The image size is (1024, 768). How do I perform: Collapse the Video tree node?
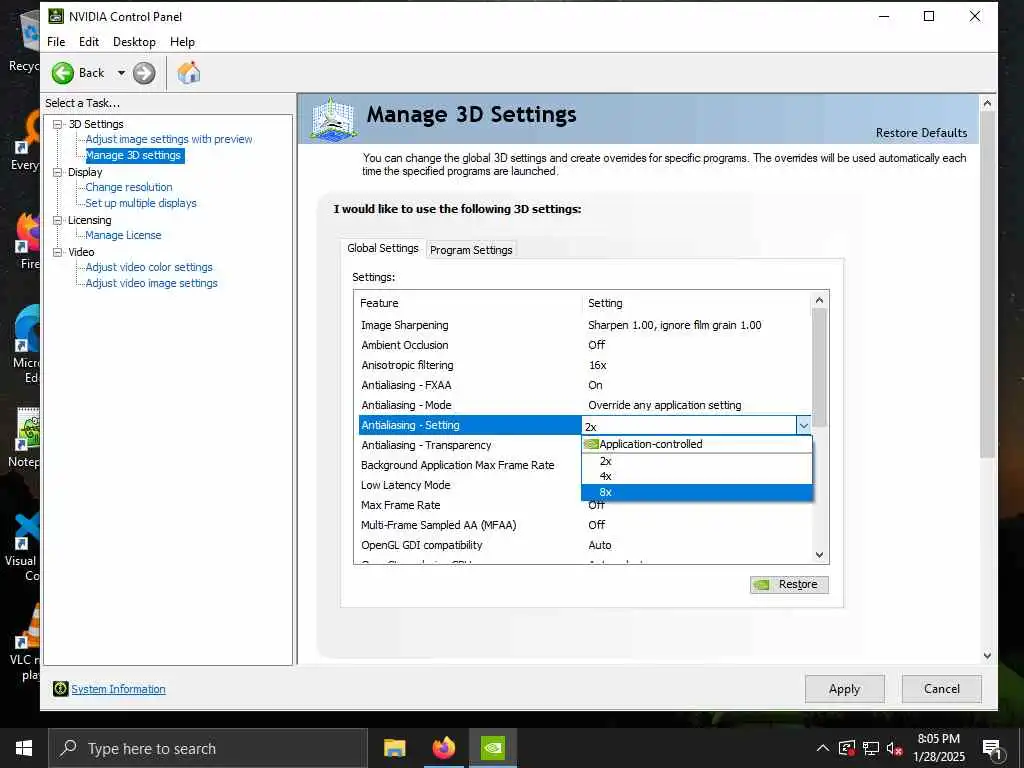click(x=57, y=252)
